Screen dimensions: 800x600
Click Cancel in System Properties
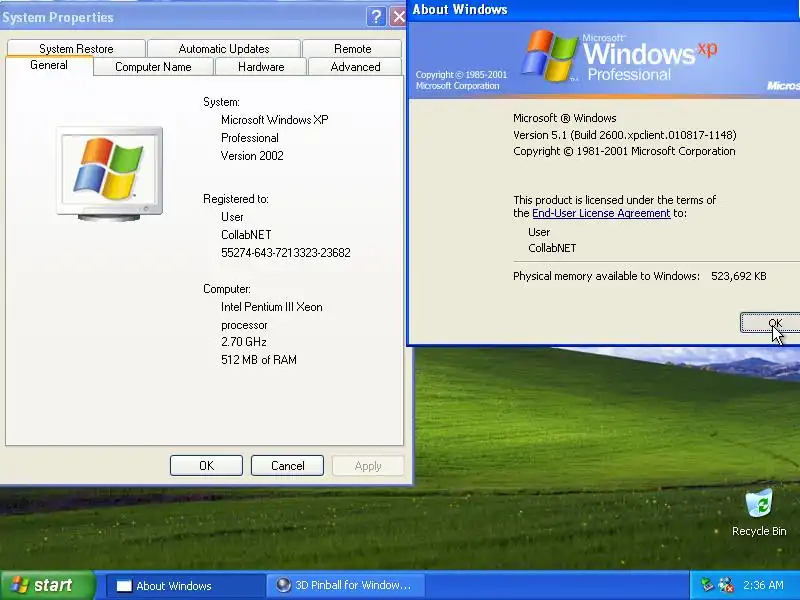[x=287, y=466]
